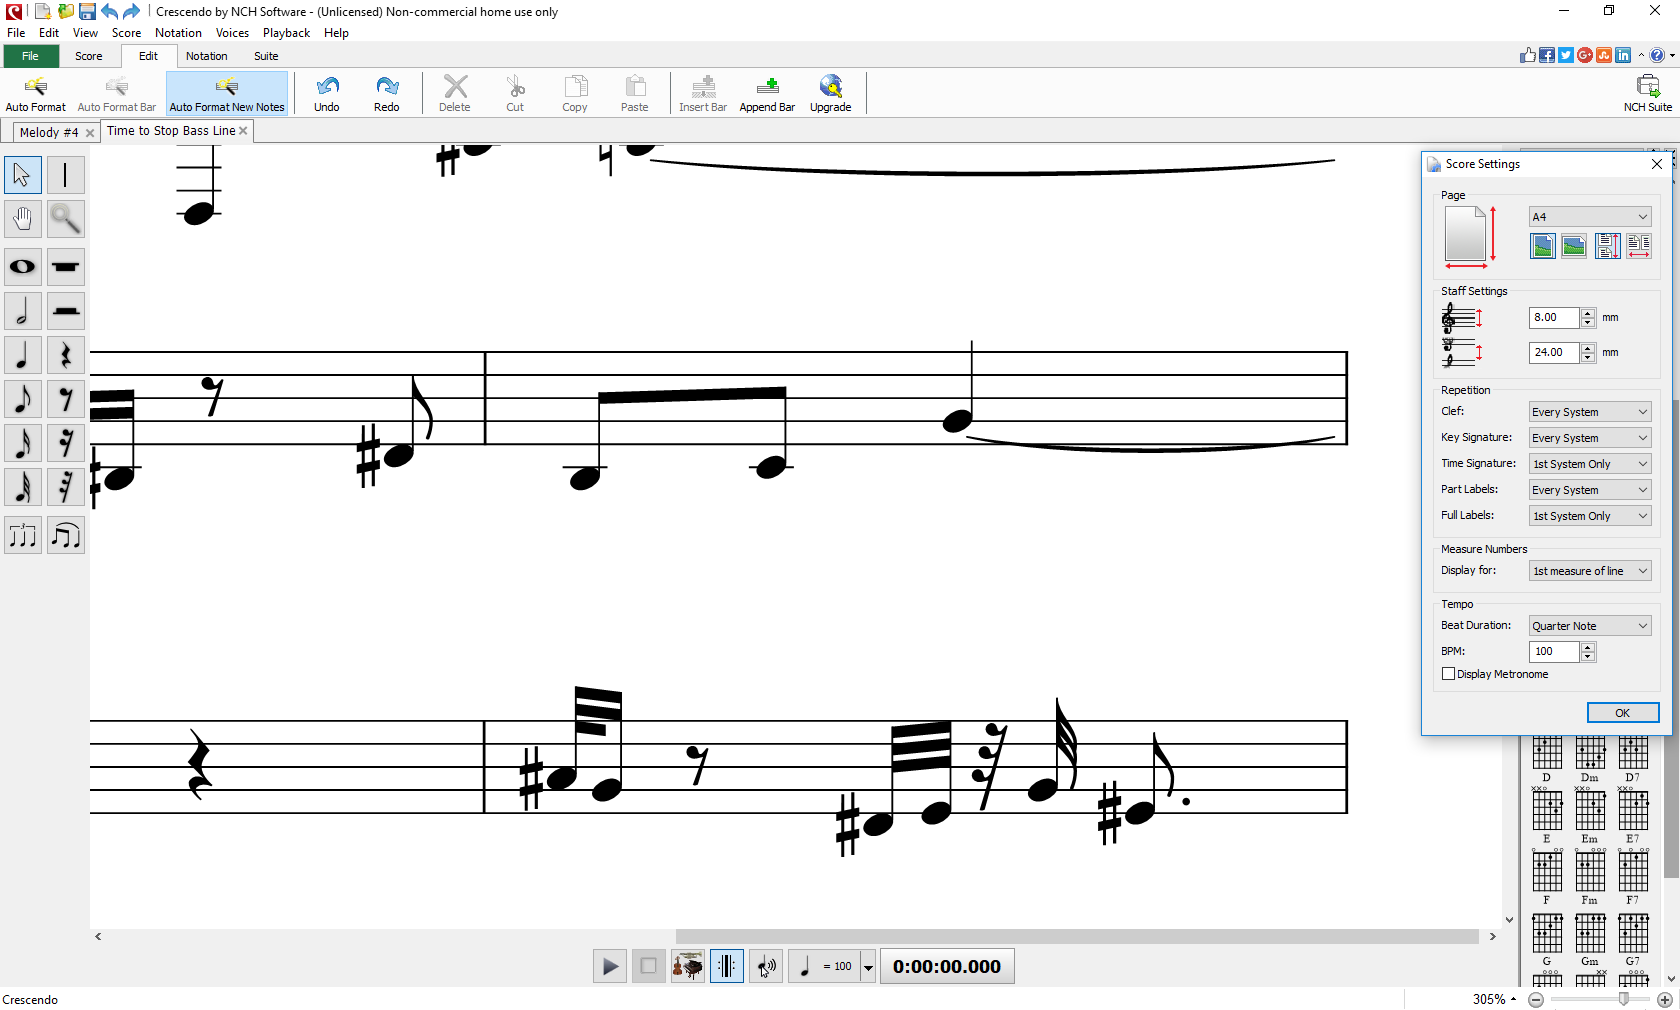
Task: Click the Append Bar icon
Action: tap(767, 94)
